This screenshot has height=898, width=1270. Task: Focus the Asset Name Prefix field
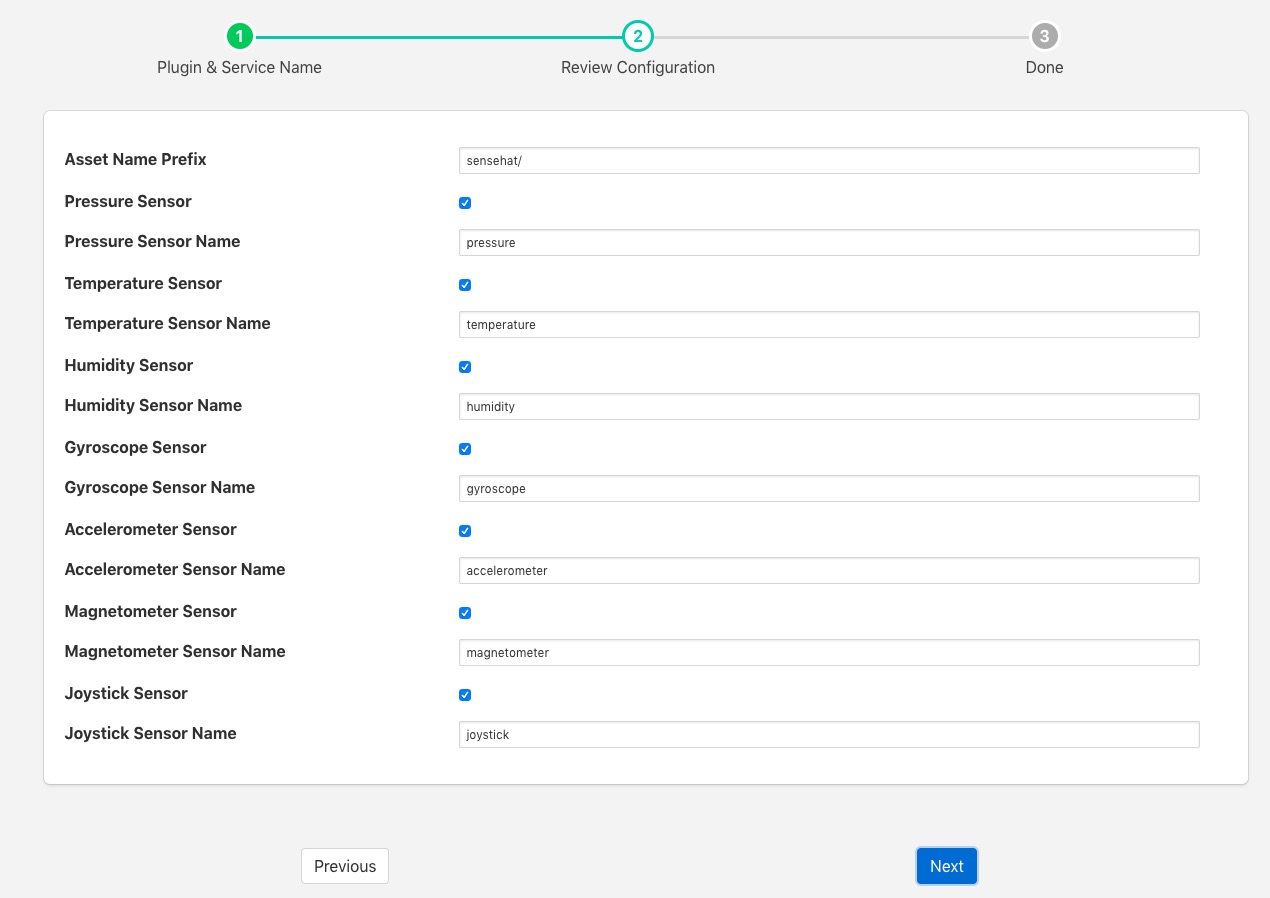click(828, 161)
